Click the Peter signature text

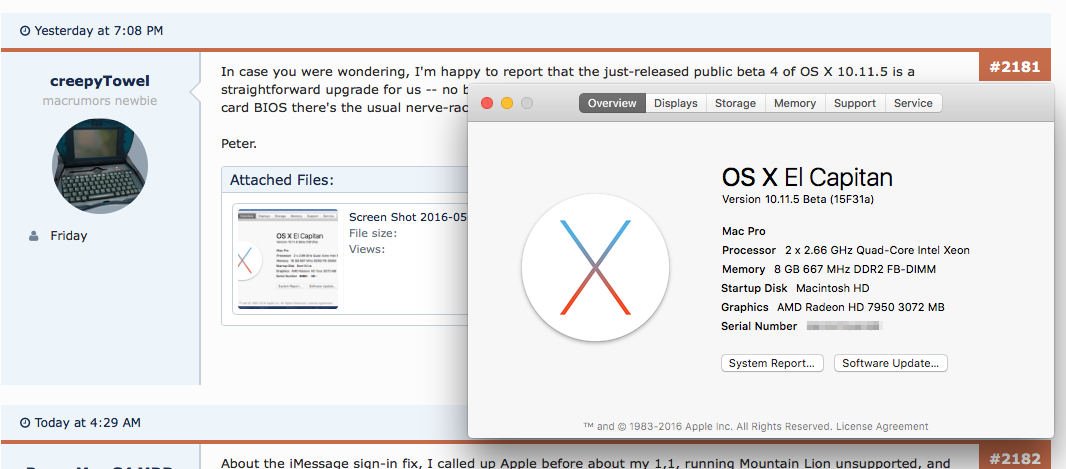(x=239, y=144)
